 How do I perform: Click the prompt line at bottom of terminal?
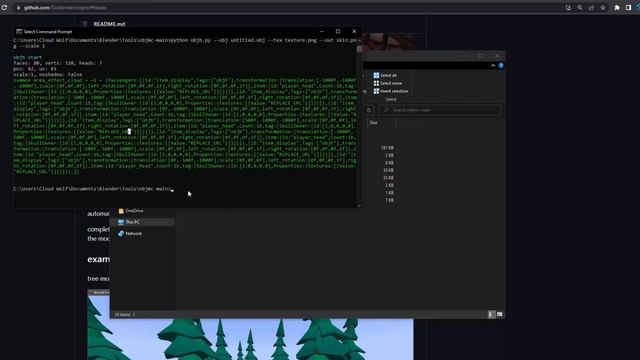coord(93,189)
